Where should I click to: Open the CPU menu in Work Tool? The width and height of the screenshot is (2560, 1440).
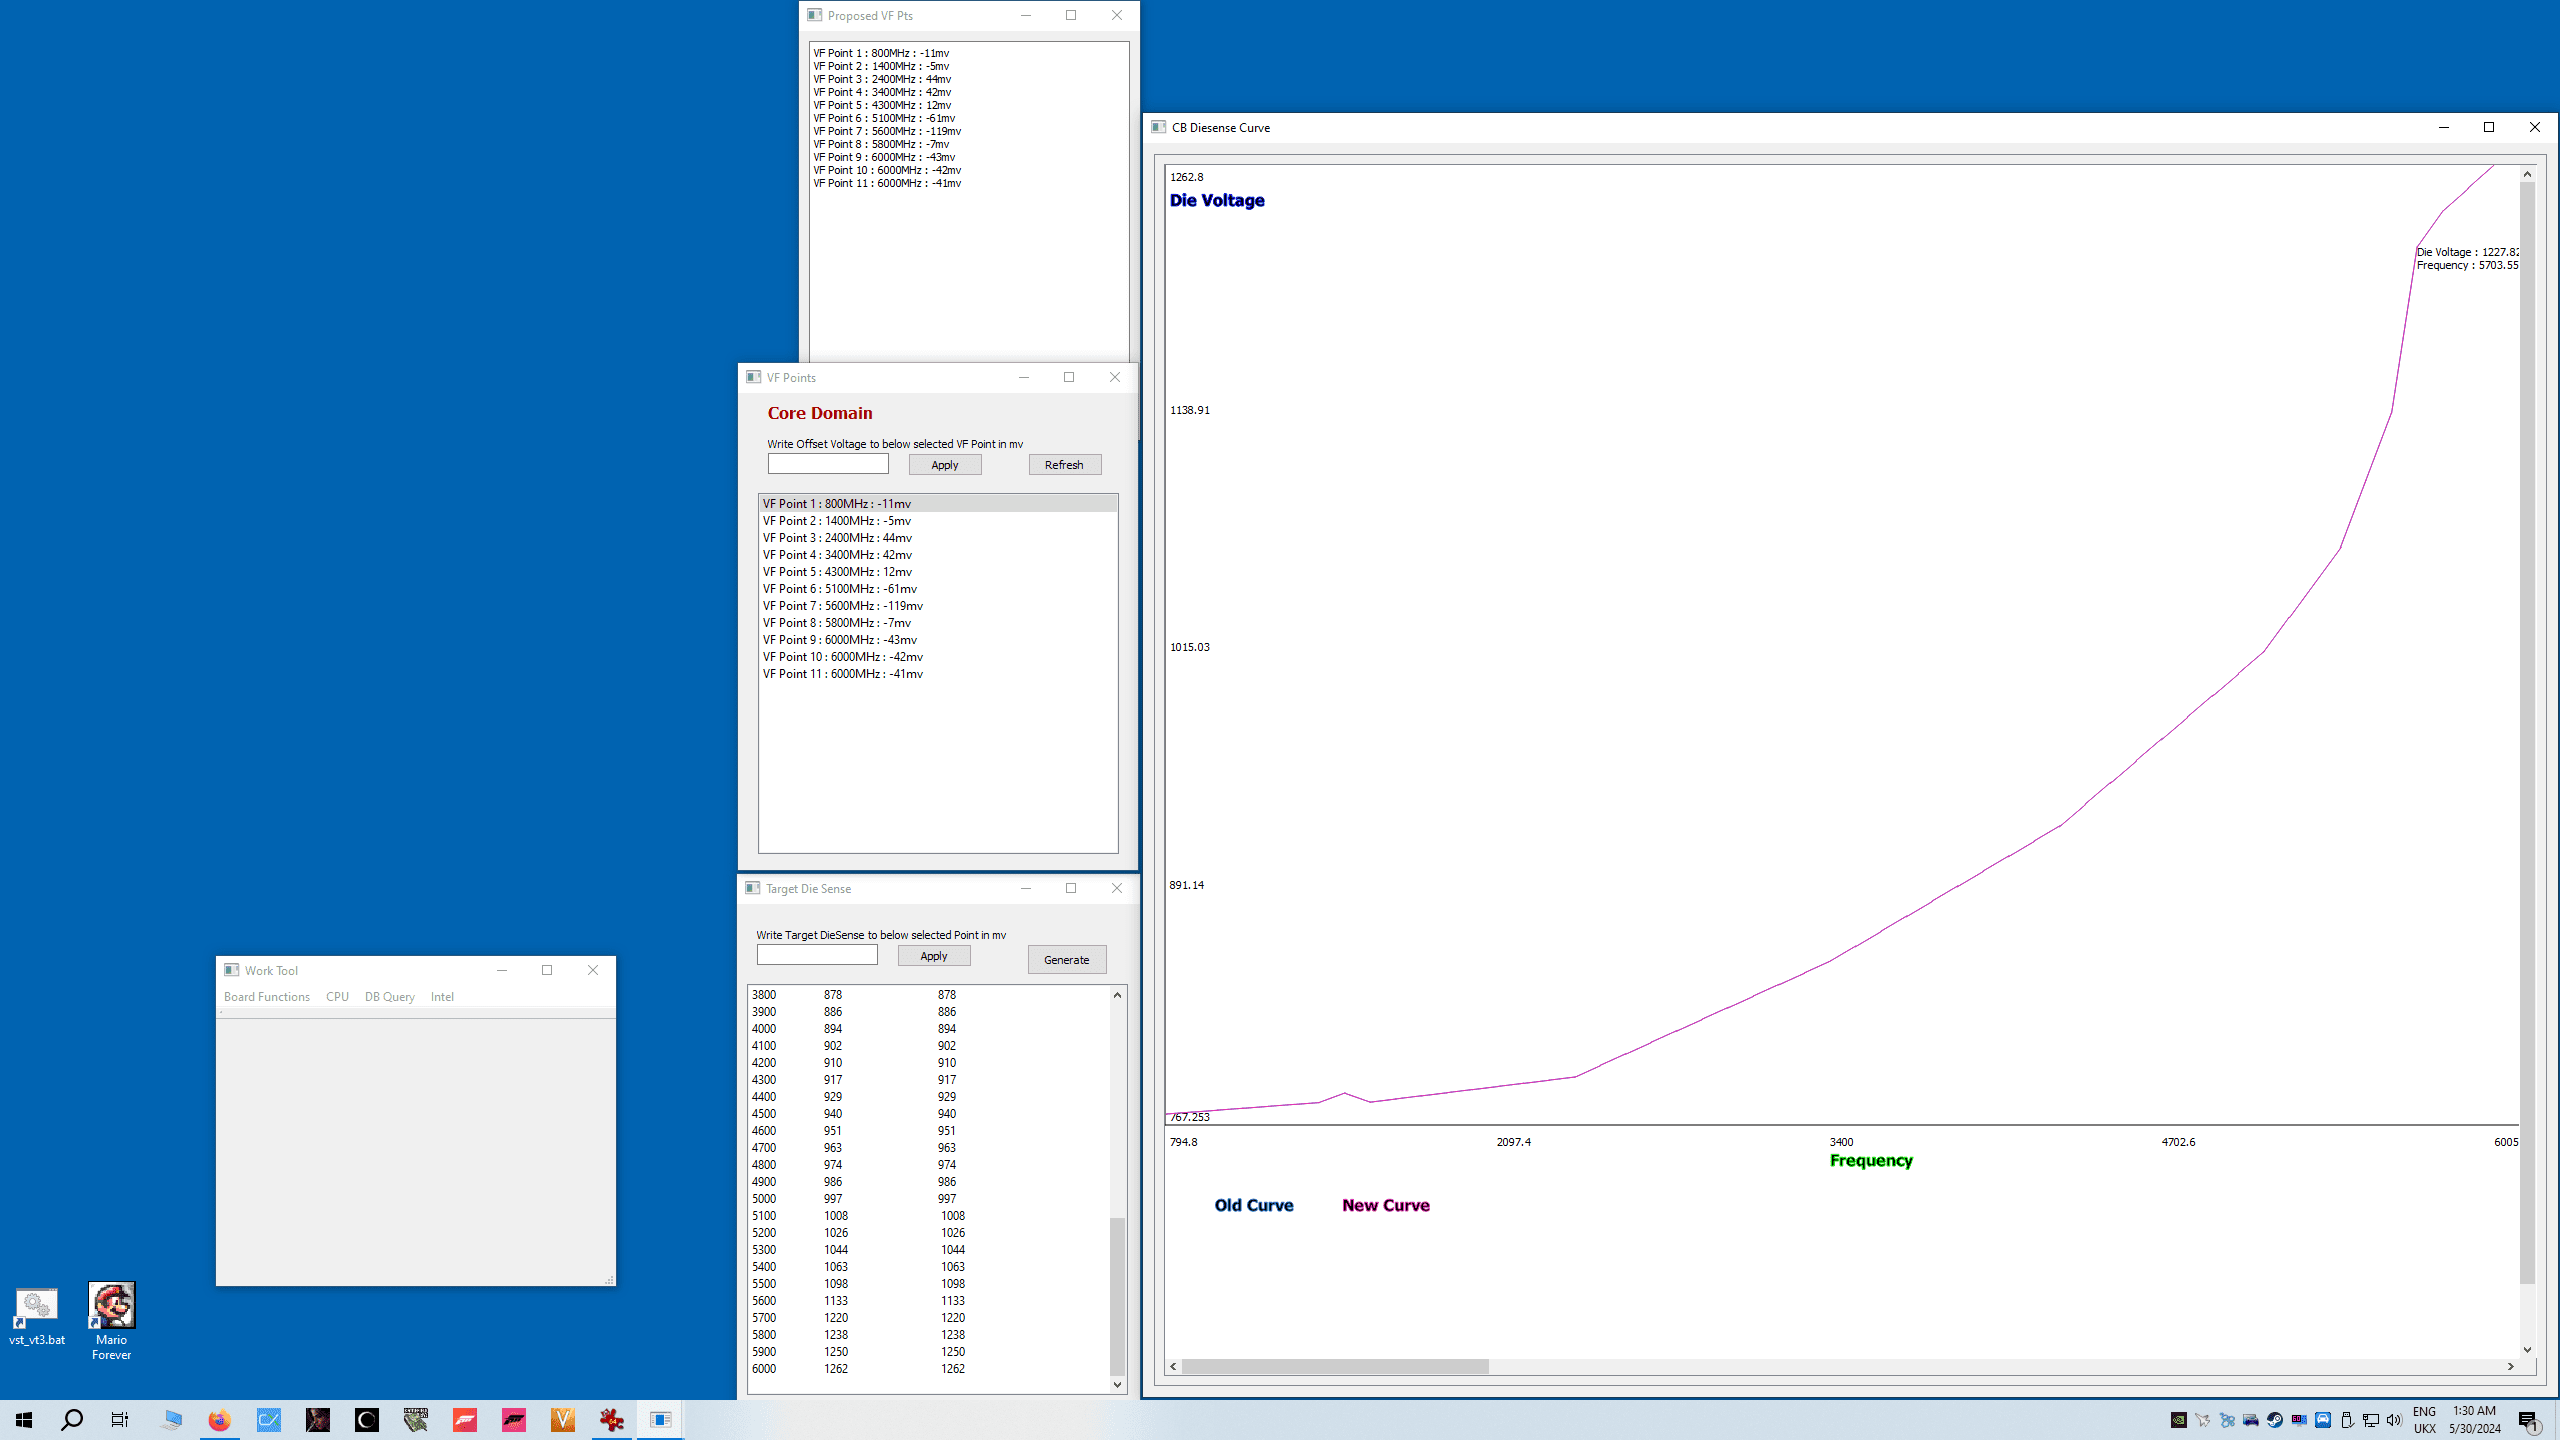pos(337,997)
